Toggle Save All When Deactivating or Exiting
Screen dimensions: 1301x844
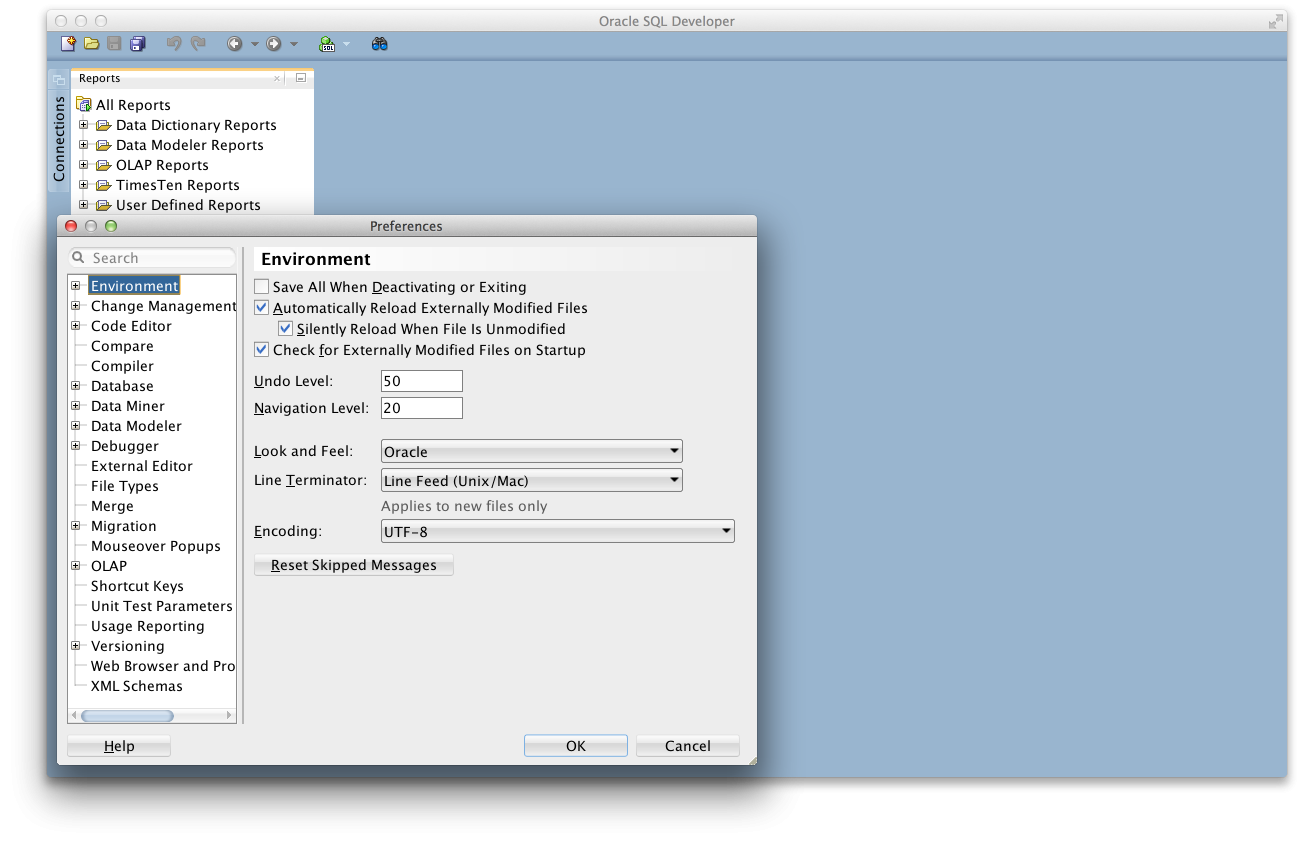coord(262,287)
